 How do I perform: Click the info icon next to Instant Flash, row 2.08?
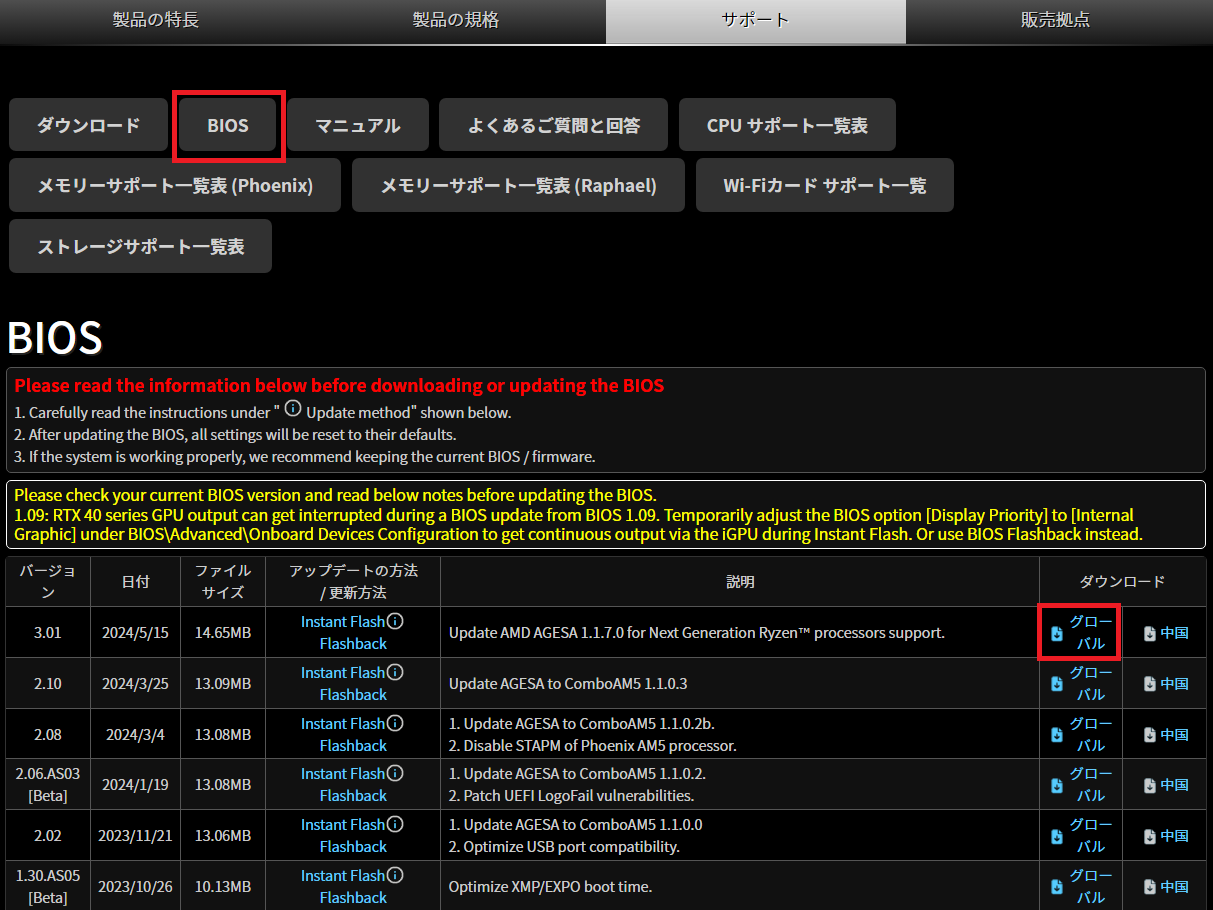[395, 723]
